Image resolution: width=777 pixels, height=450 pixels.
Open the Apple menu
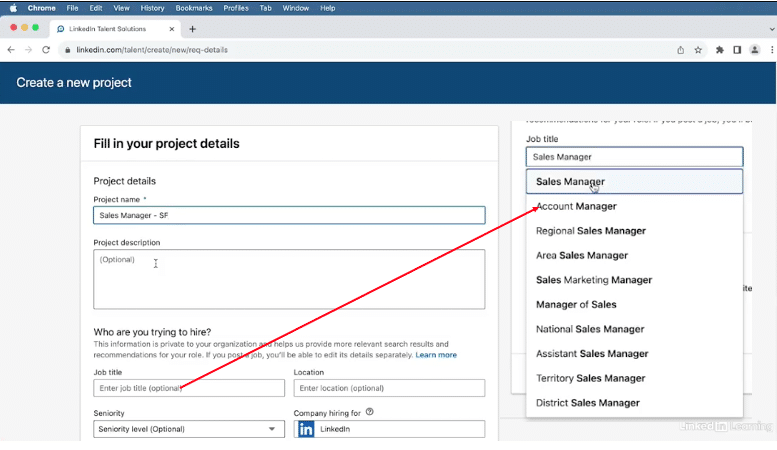click(x=13, y=8)
